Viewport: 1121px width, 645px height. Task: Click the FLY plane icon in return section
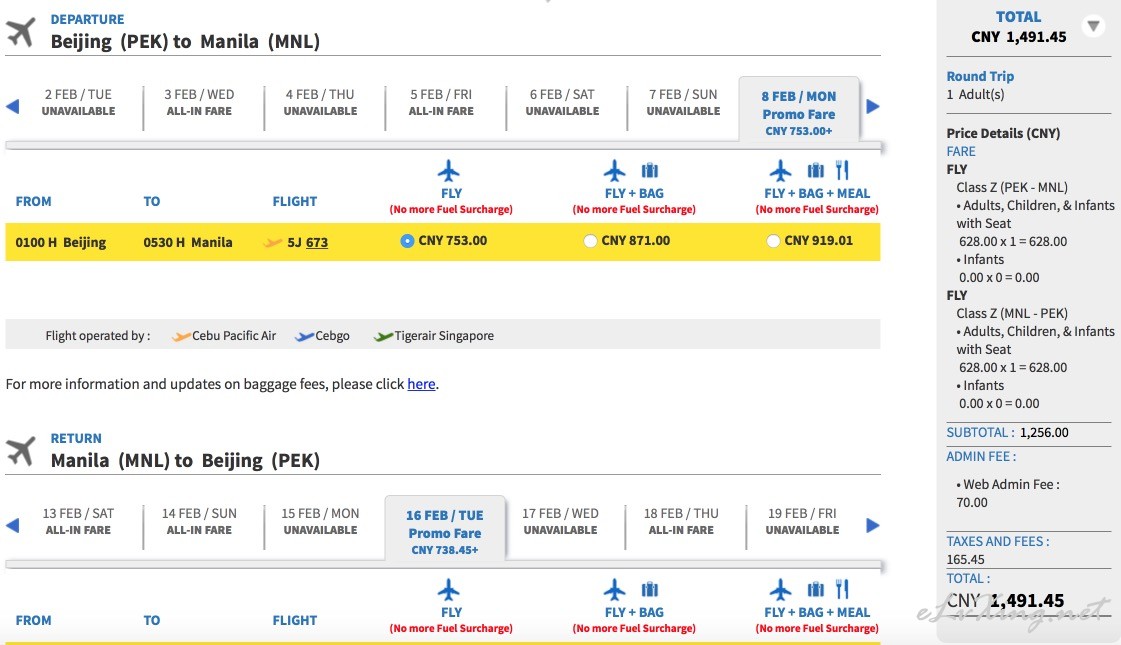(449, 591)
